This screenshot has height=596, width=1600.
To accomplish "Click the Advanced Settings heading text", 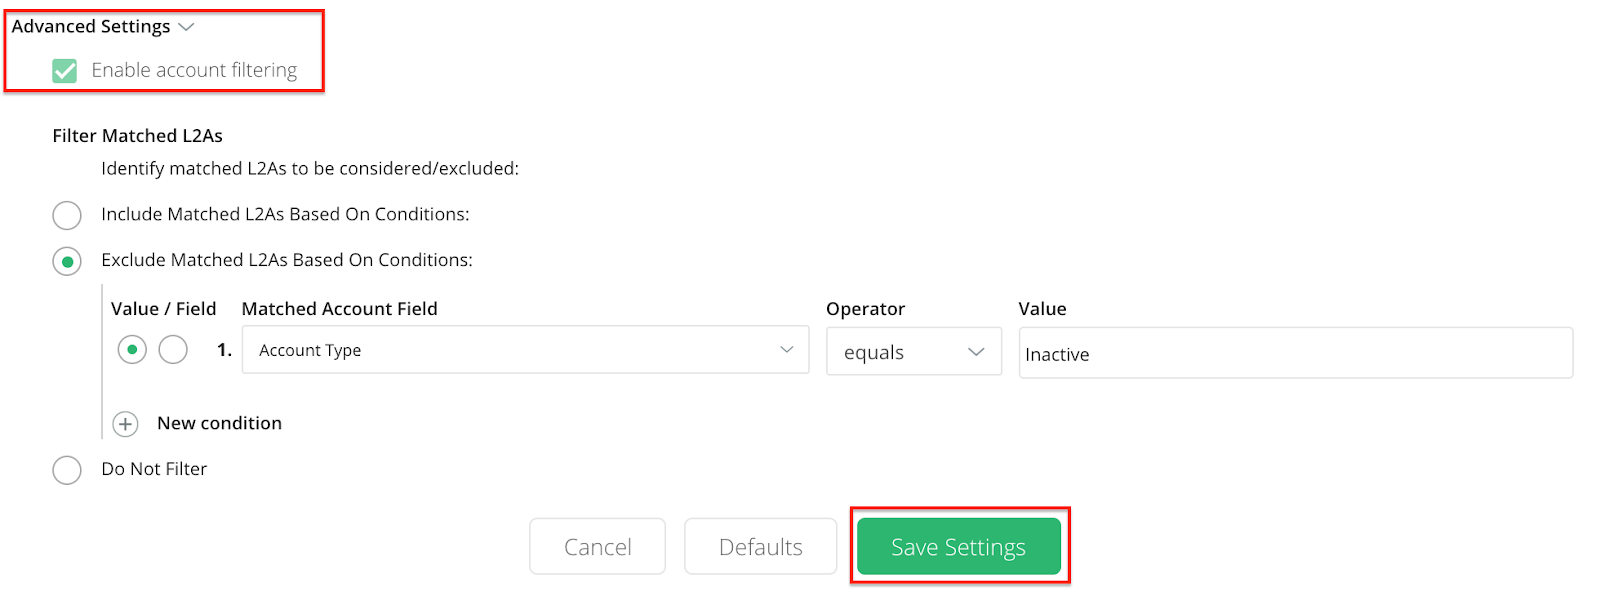I will 91,27.
